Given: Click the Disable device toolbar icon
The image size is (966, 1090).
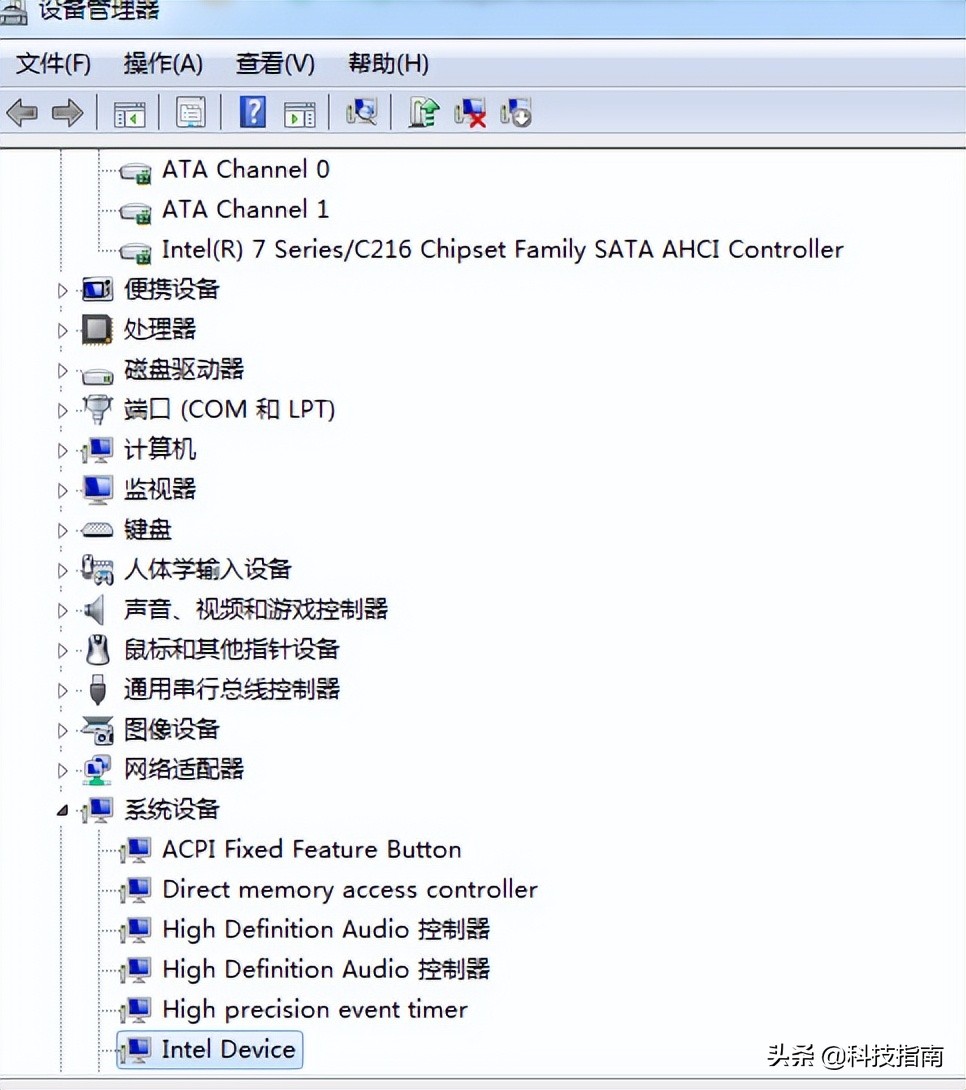Looking at the screenshot, I should (516, 111).
